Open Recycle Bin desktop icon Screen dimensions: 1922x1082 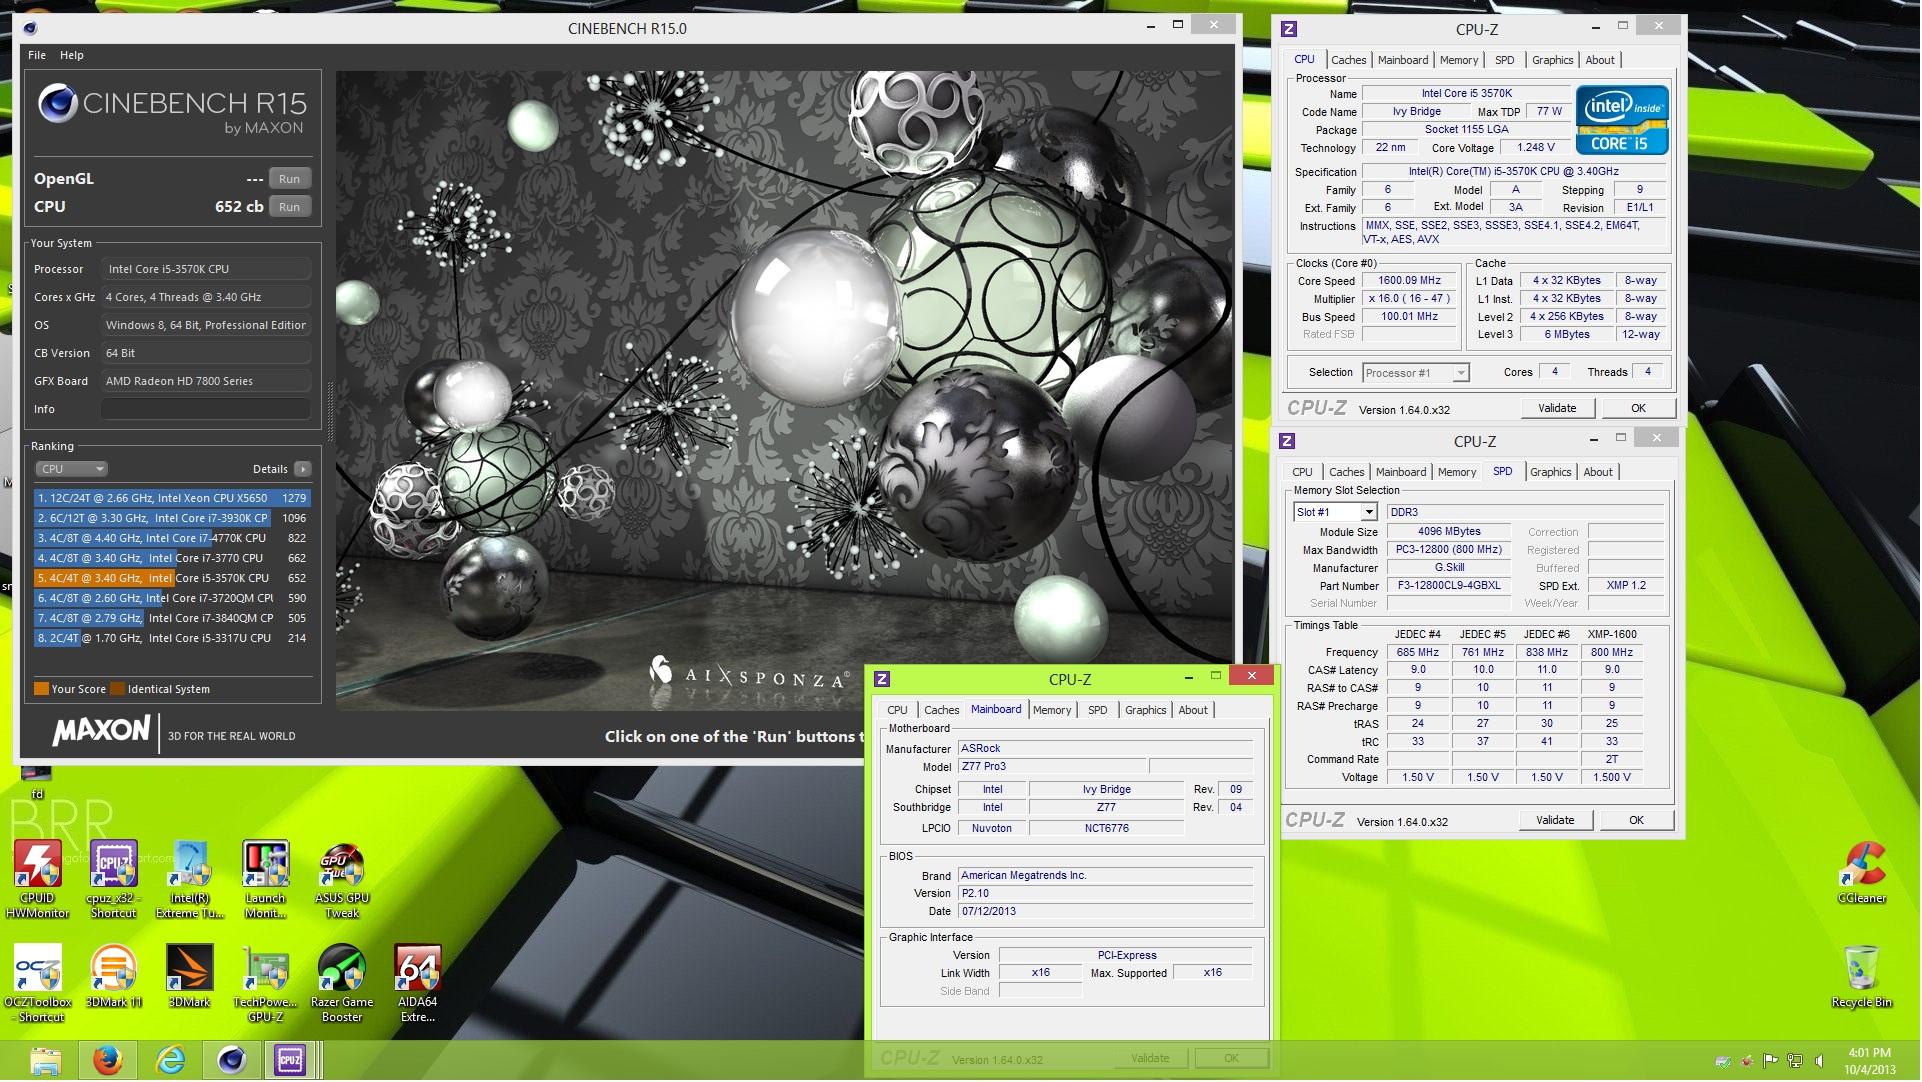point(1863,977)
